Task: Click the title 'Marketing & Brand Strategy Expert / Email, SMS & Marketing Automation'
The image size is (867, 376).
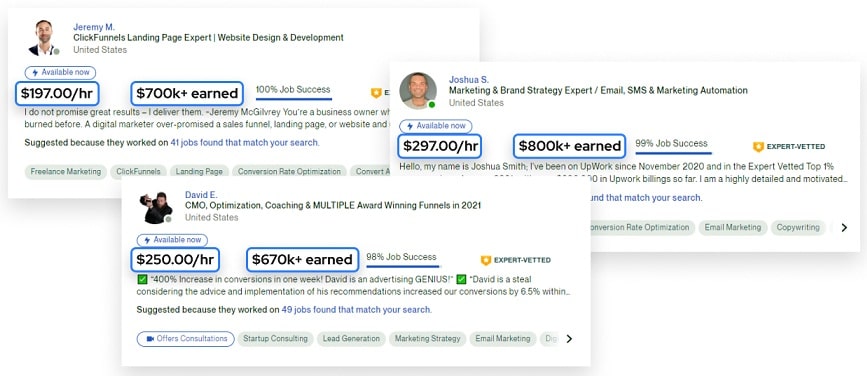Action: point(598,90)
